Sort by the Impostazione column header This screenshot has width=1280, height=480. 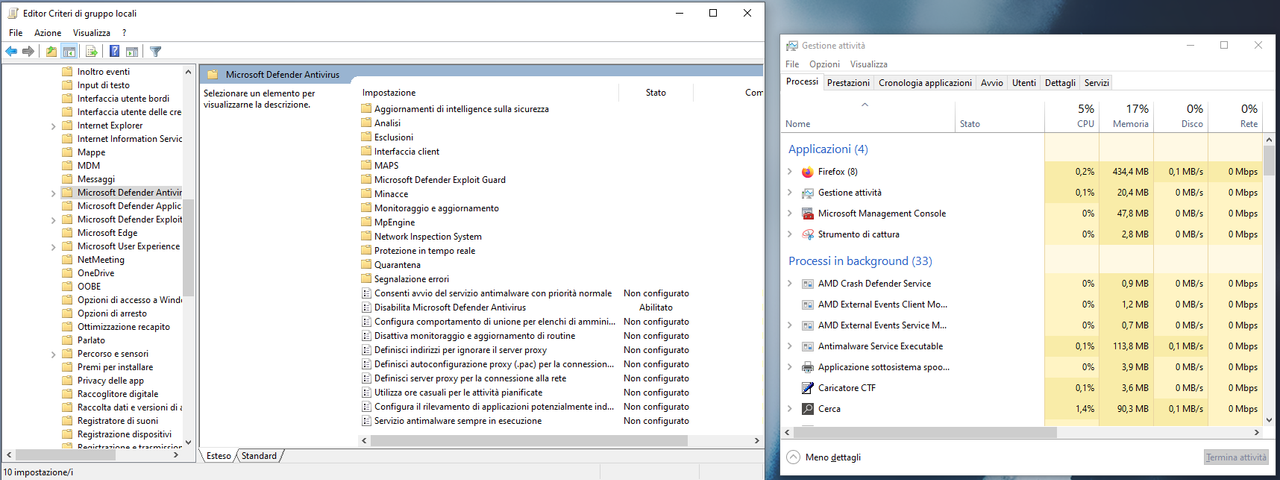[x=488, y=92]
